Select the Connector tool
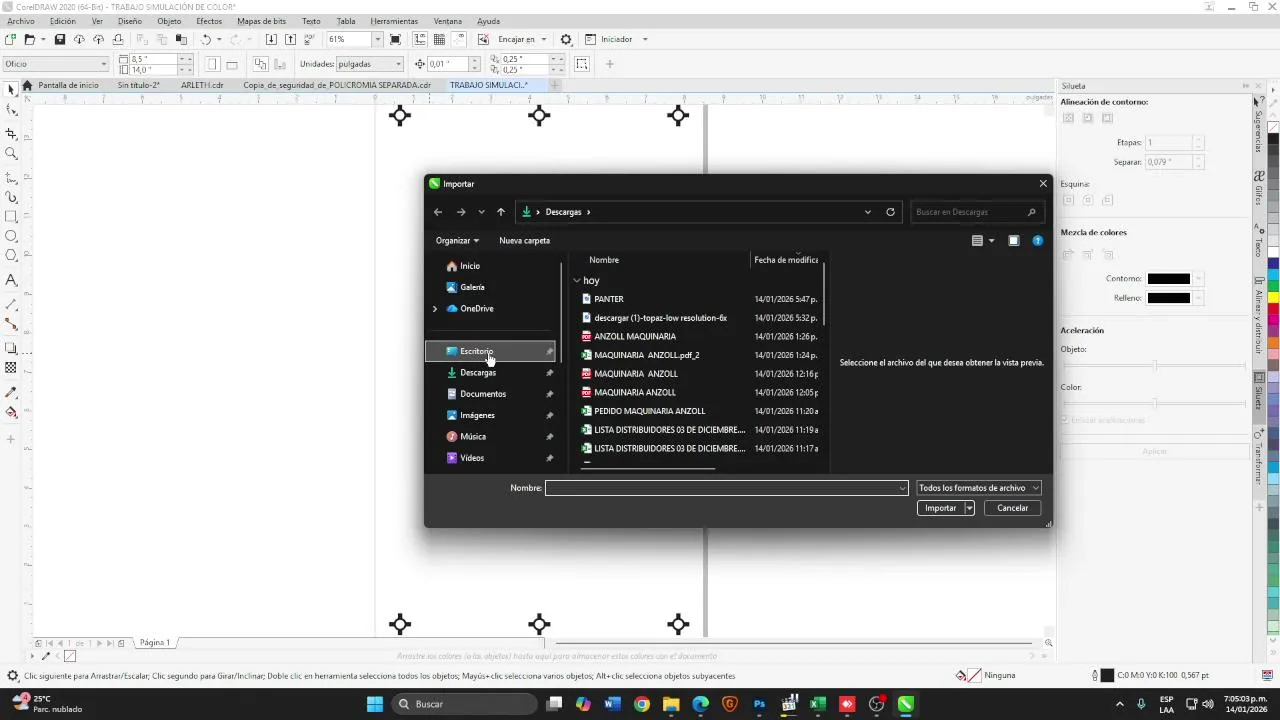 11,324
